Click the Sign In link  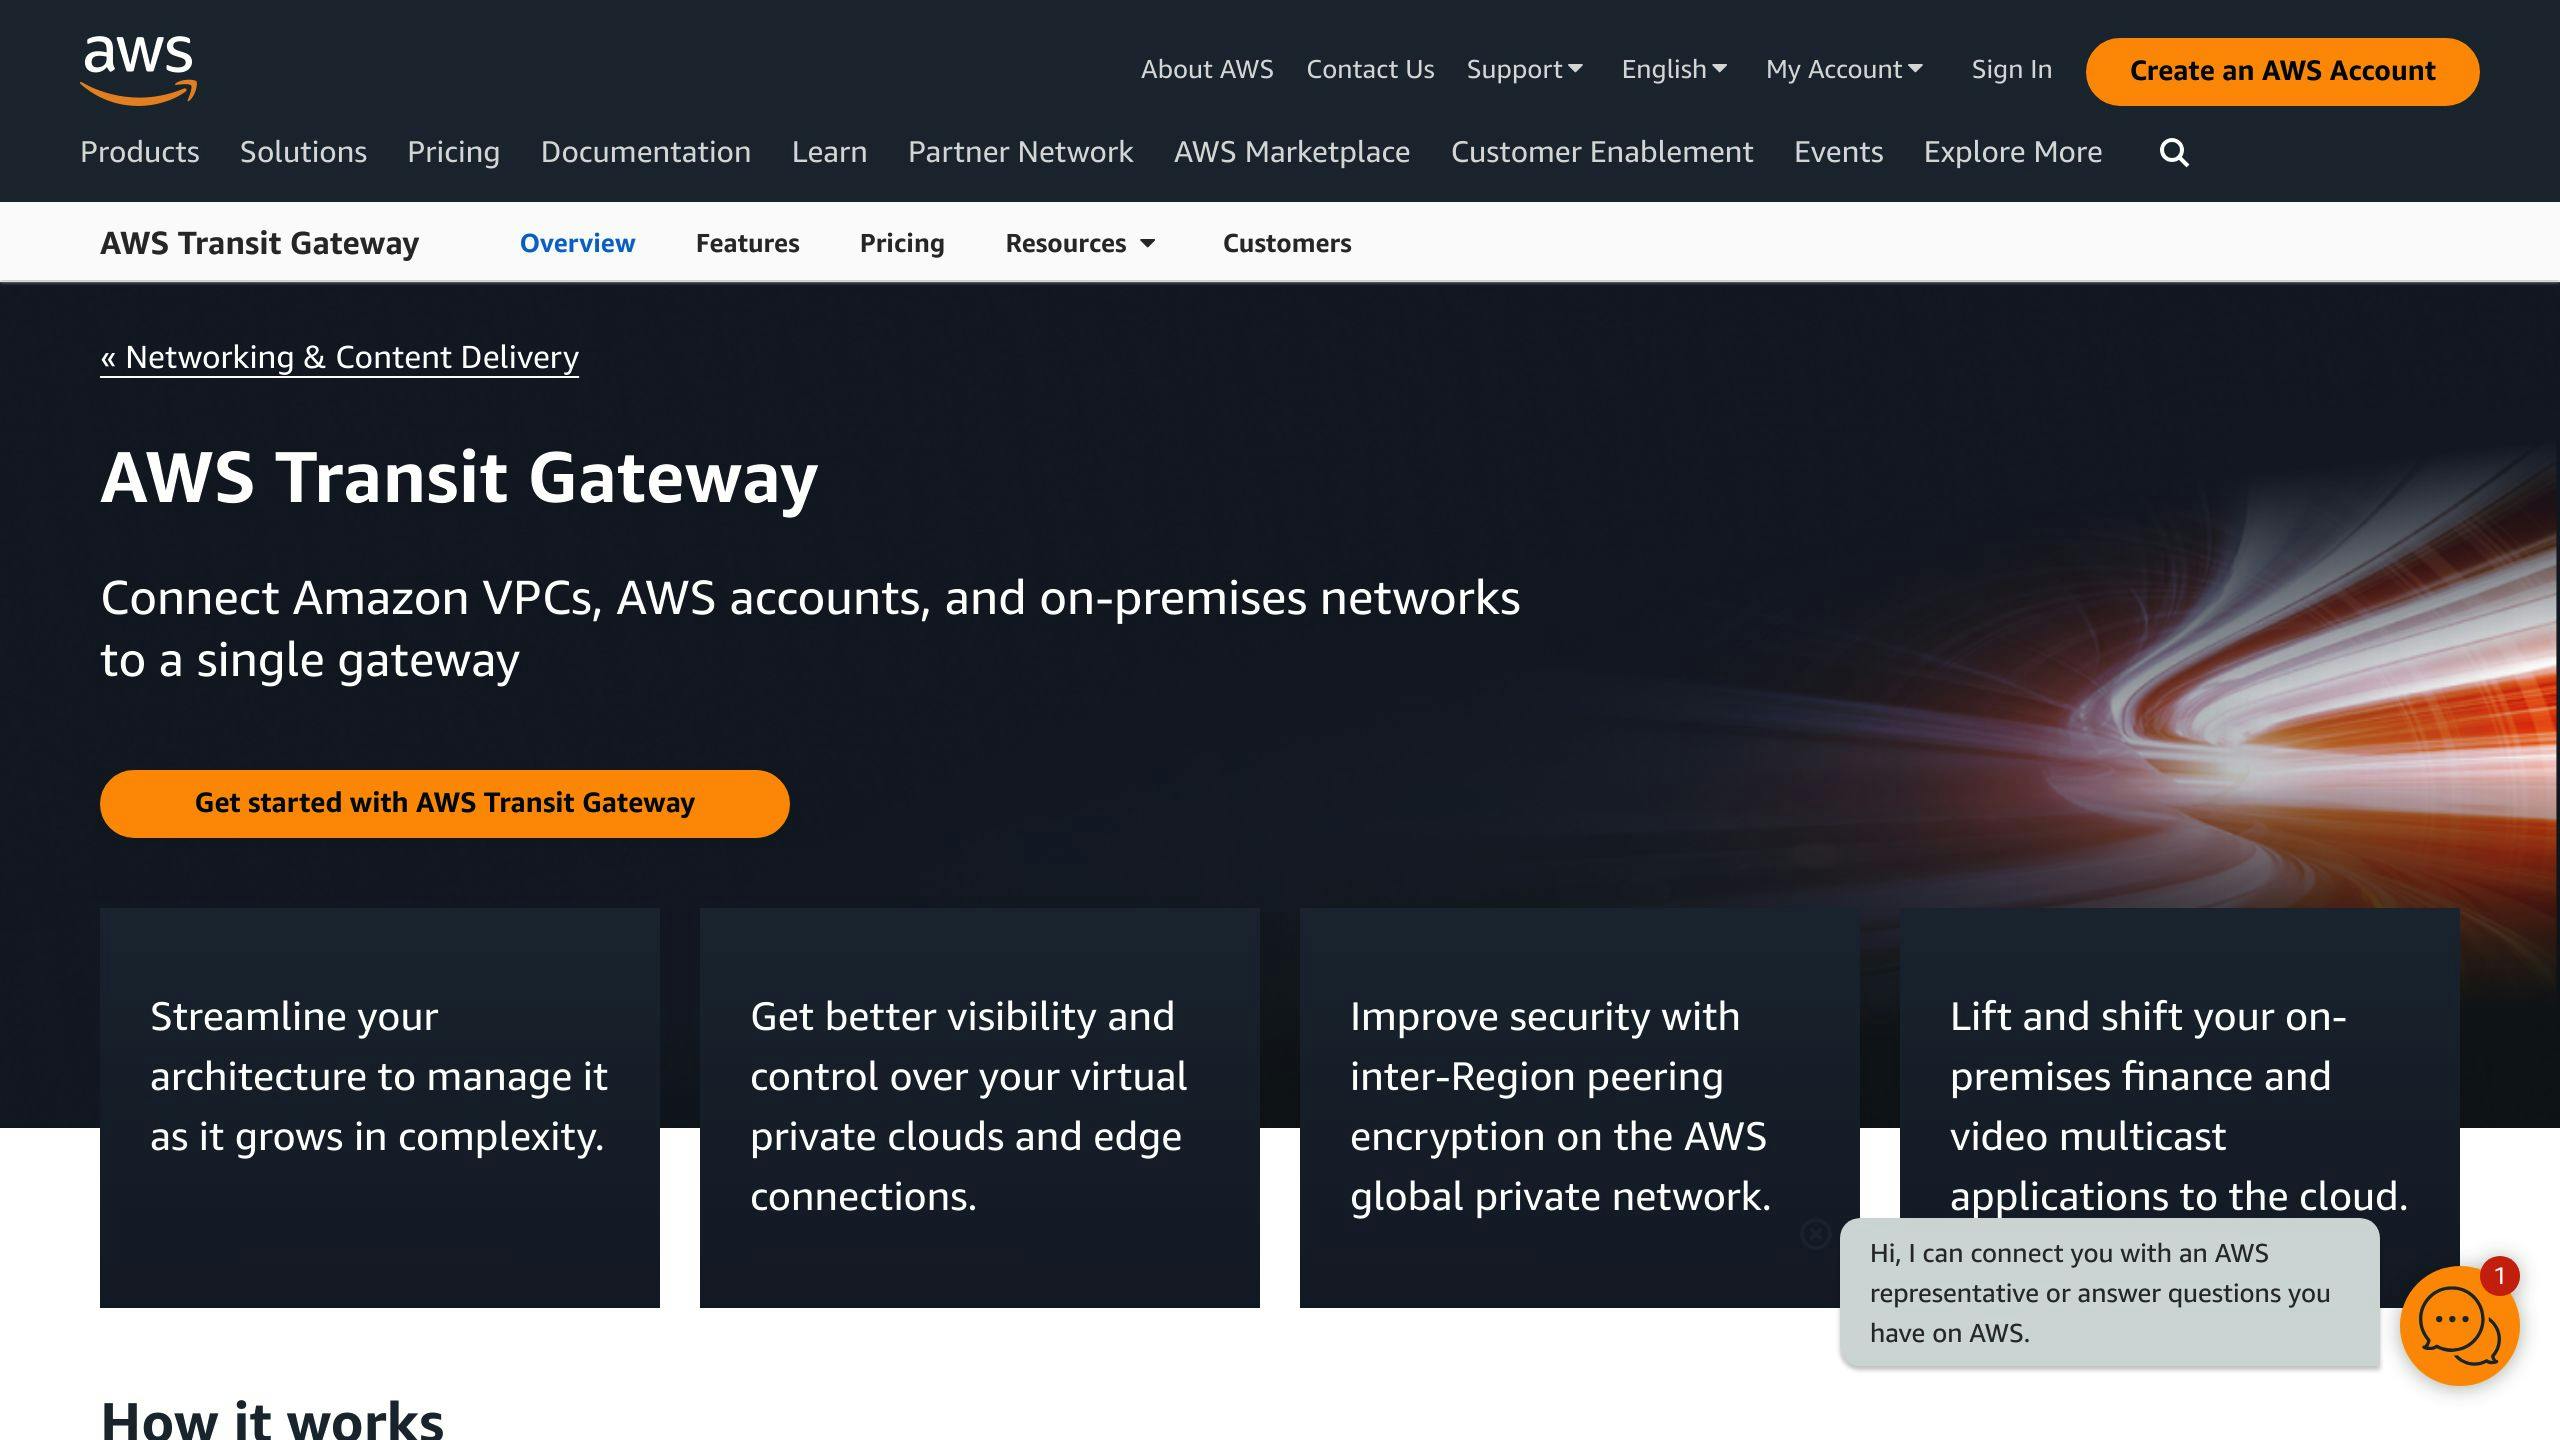[2011, 70]
